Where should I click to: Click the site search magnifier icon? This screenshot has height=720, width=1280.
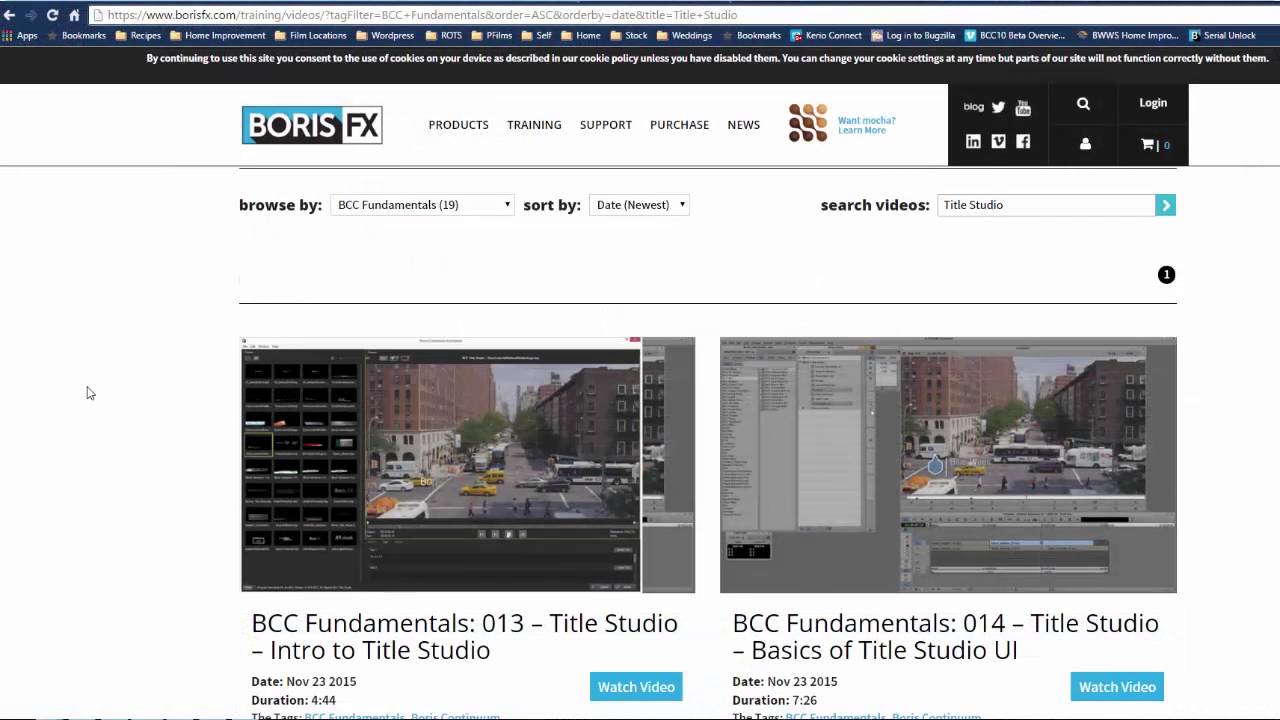click(1083, 103)
